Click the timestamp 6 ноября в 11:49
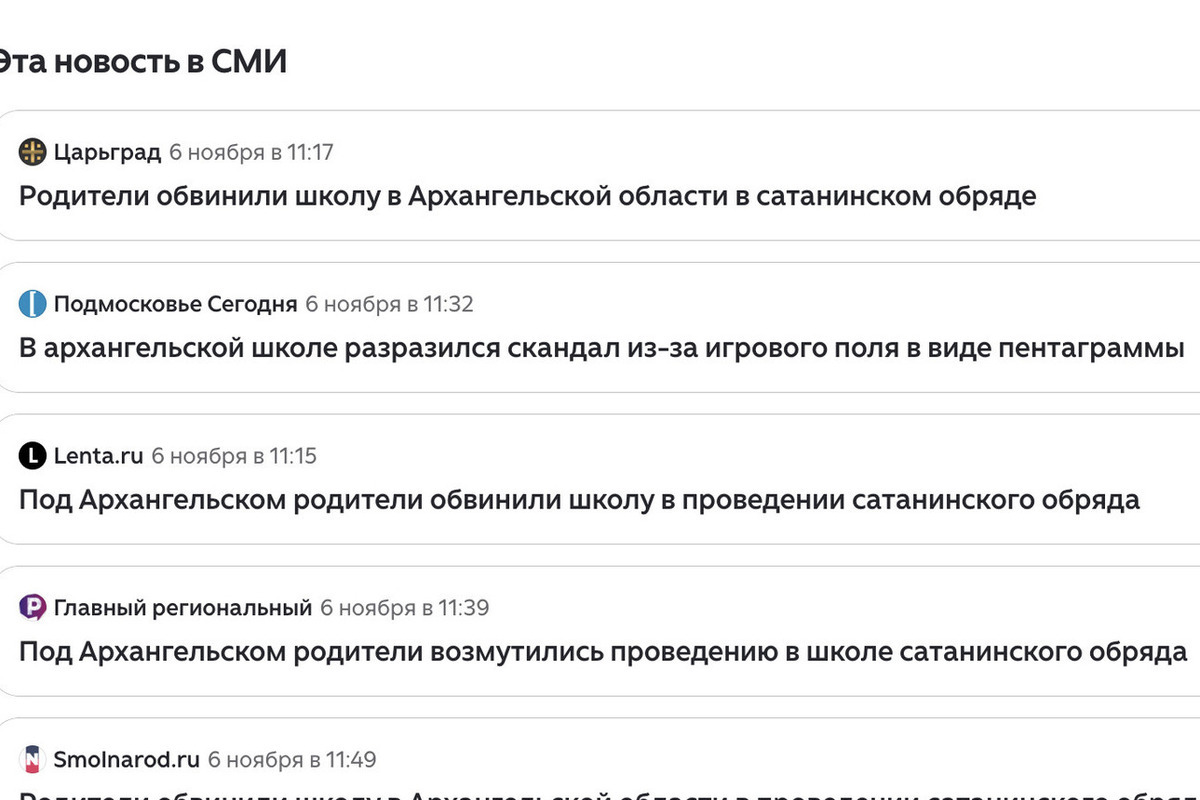The image size is (1200, 800). pos(292,759)
